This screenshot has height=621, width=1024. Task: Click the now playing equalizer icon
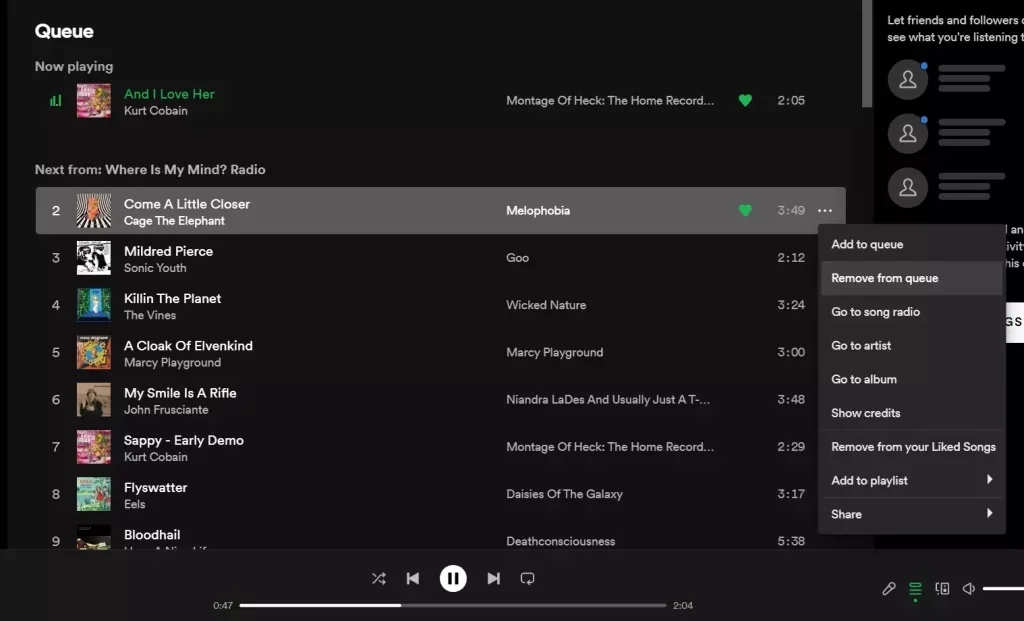tap(56, 101)
